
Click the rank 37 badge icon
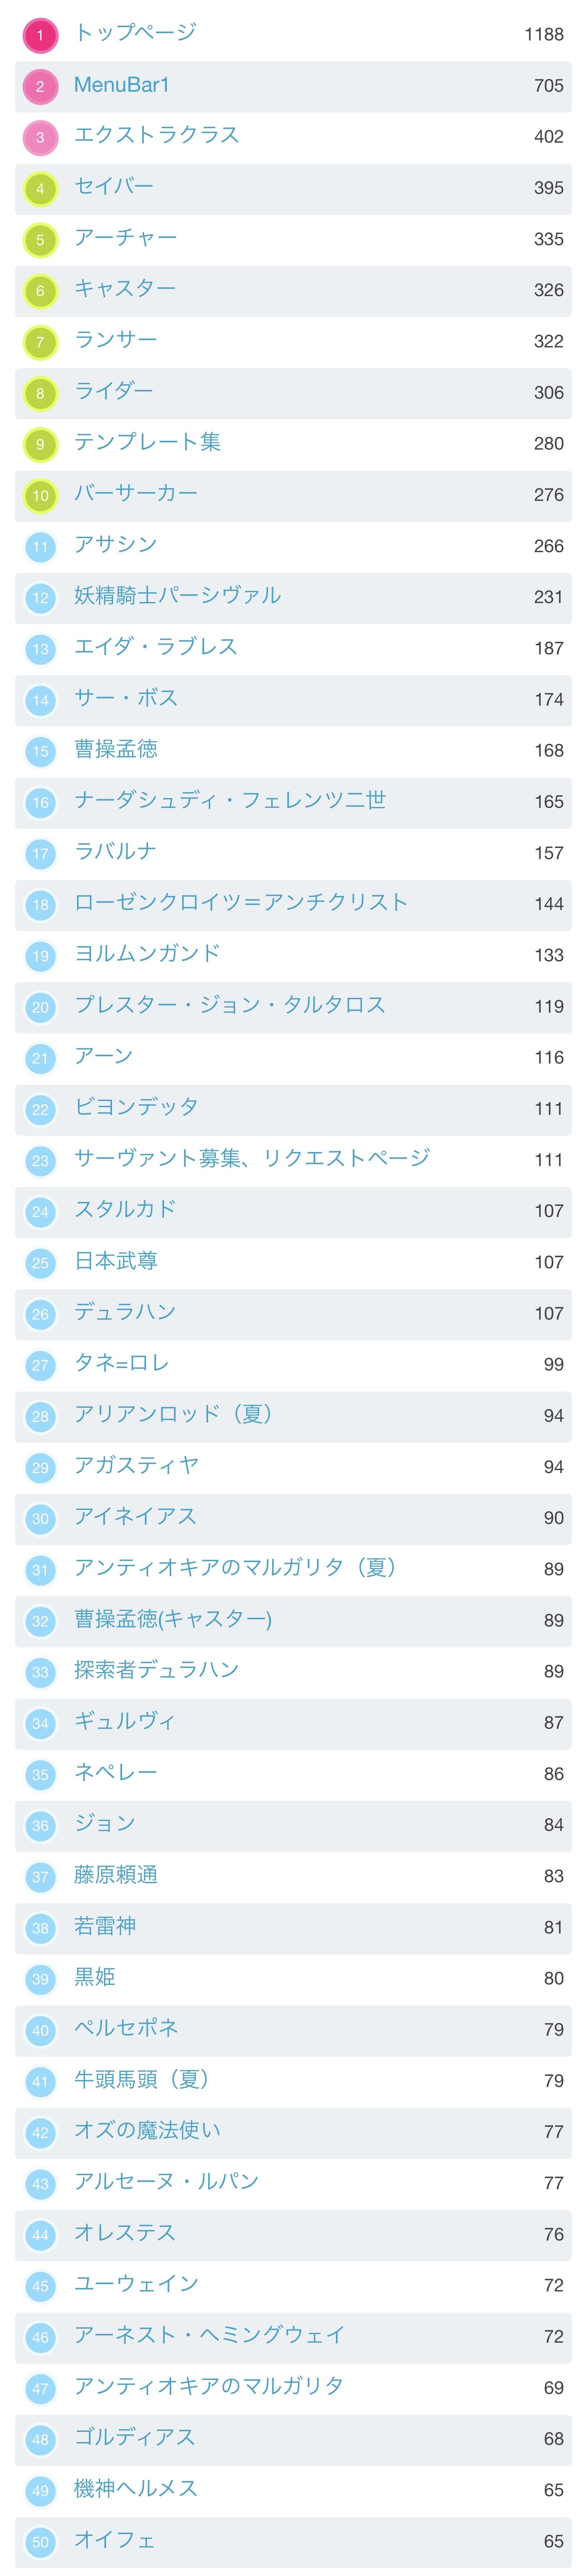pos(40,1877)
